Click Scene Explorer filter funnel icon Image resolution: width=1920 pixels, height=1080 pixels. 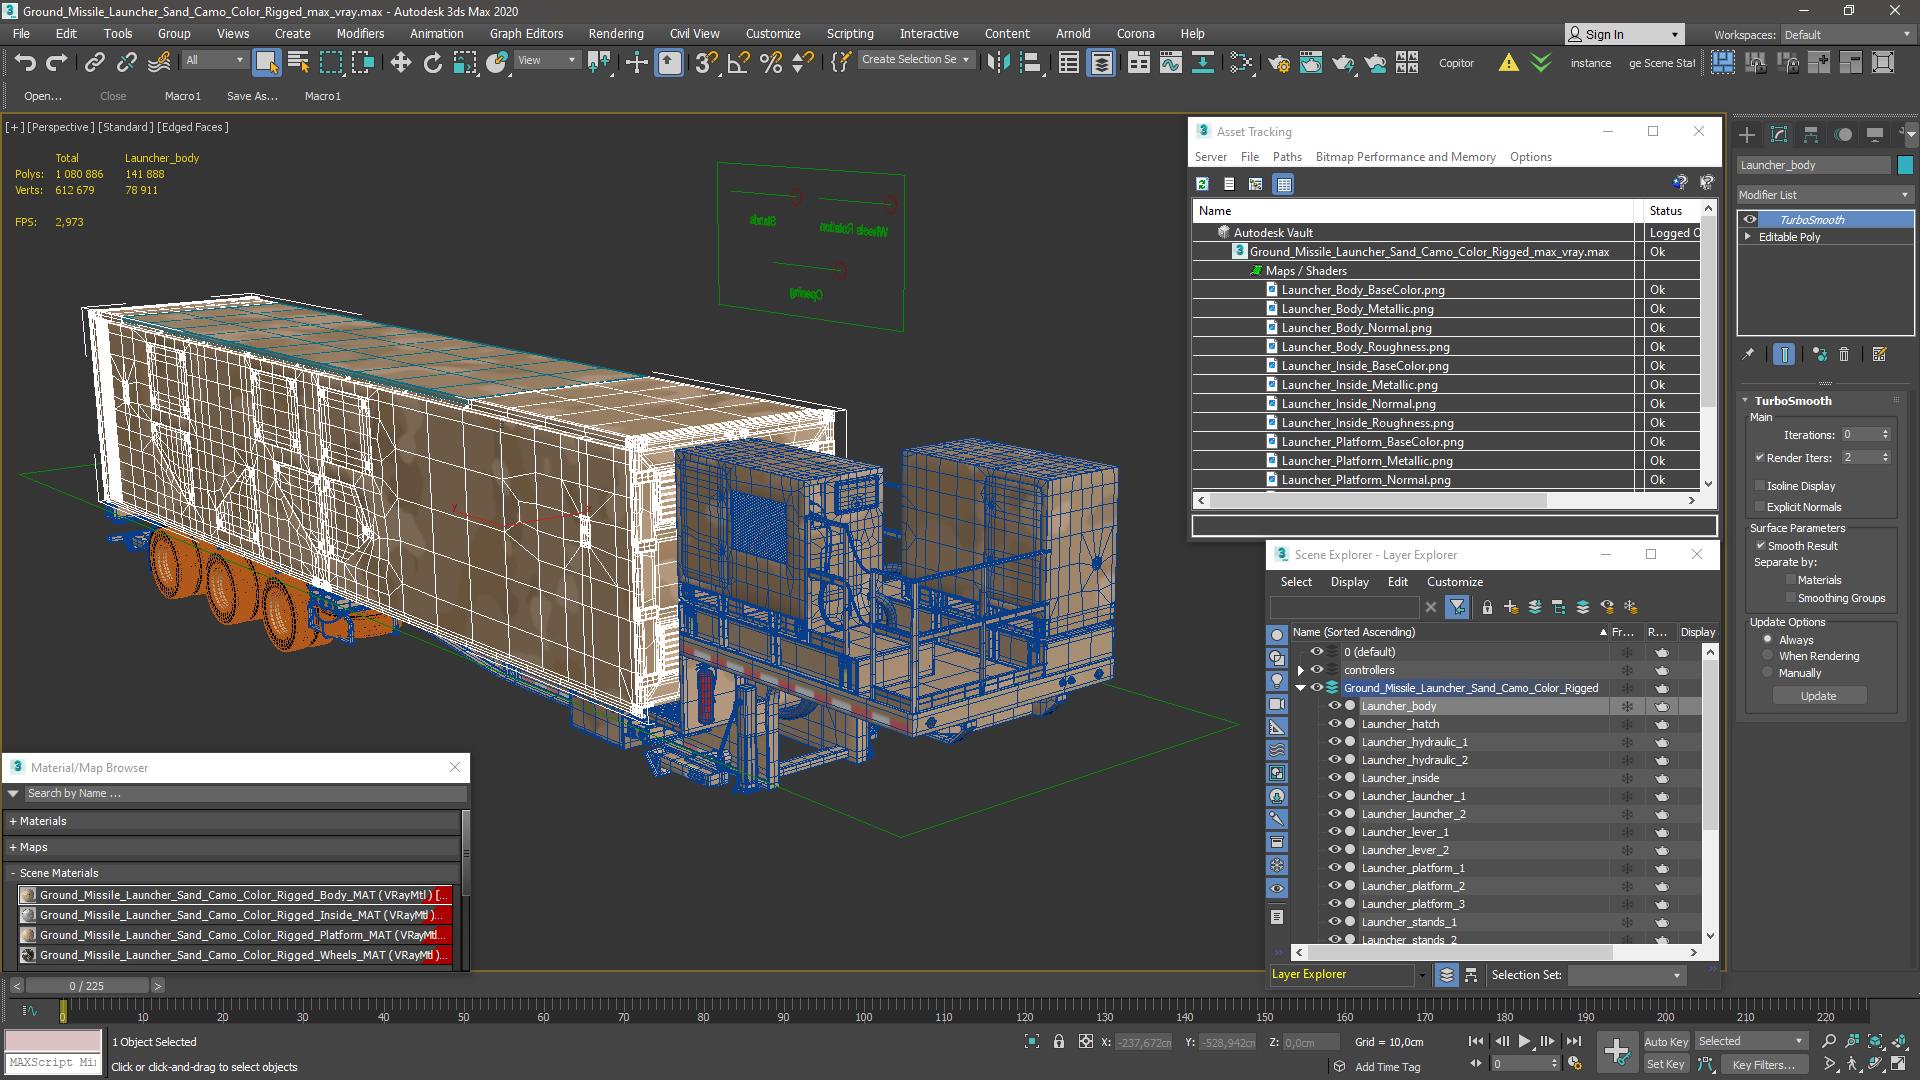tap(1457, 607)
